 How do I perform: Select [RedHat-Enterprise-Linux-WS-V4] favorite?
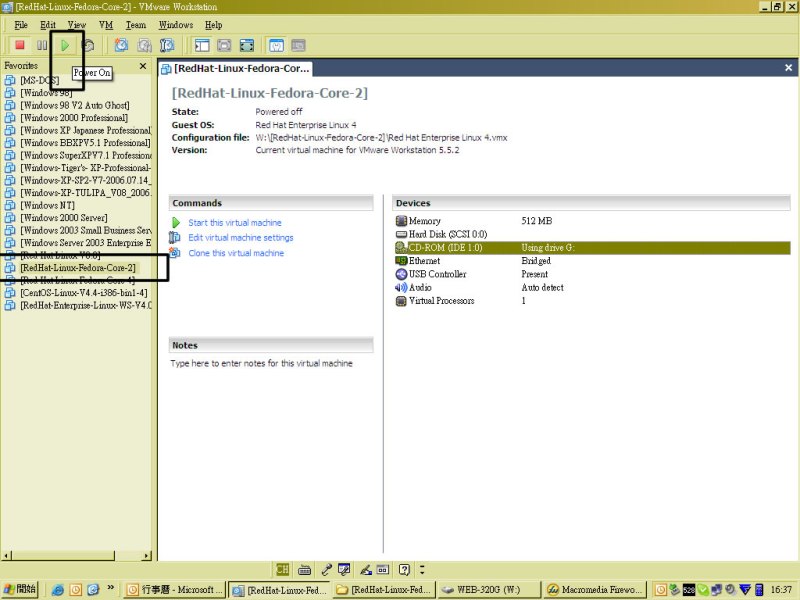[86, 306]
